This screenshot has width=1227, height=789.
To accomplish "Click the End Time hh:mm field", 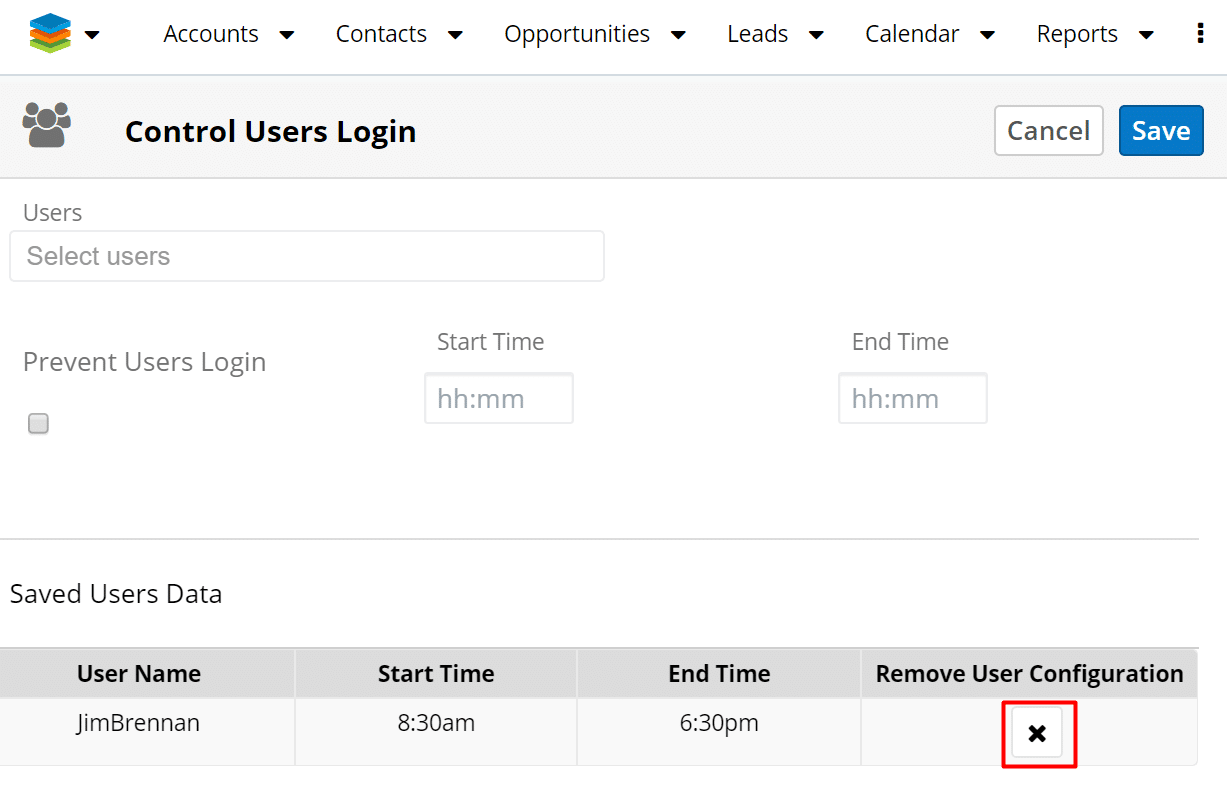I will click(x=912, y=398).
